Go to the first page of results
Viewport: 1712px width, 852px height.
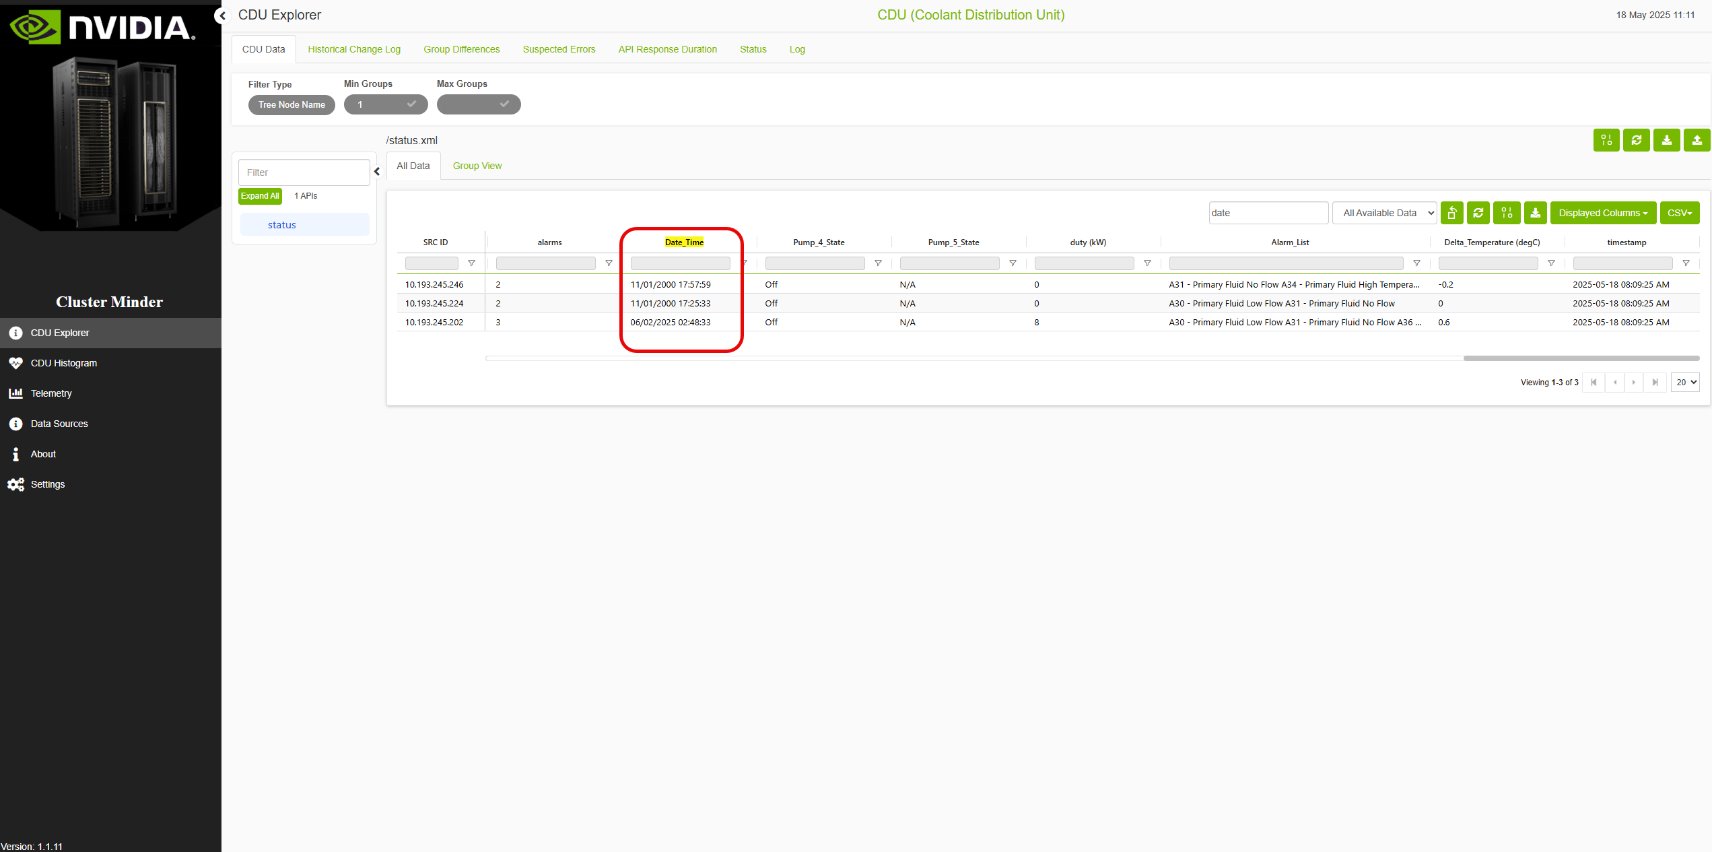(1594, 382)
